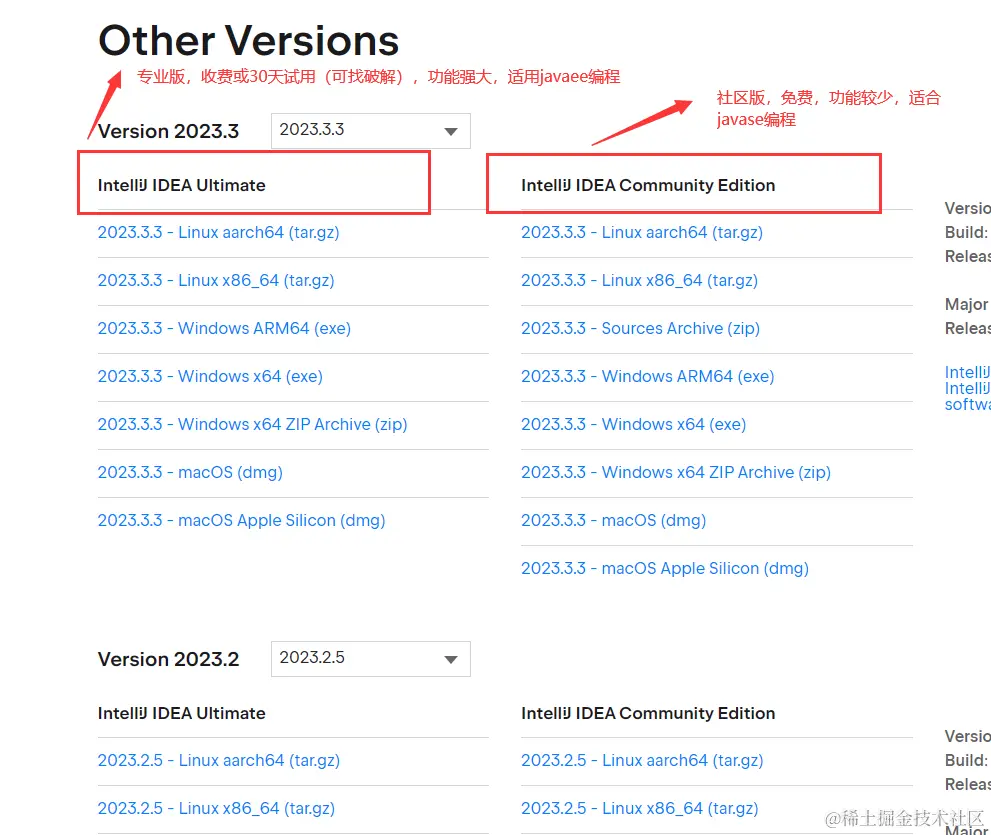Download Community 2023.3.3 Linux x86_64 tar.gz
The height and width of the screenshot is (835, 991).
[639, 281]
